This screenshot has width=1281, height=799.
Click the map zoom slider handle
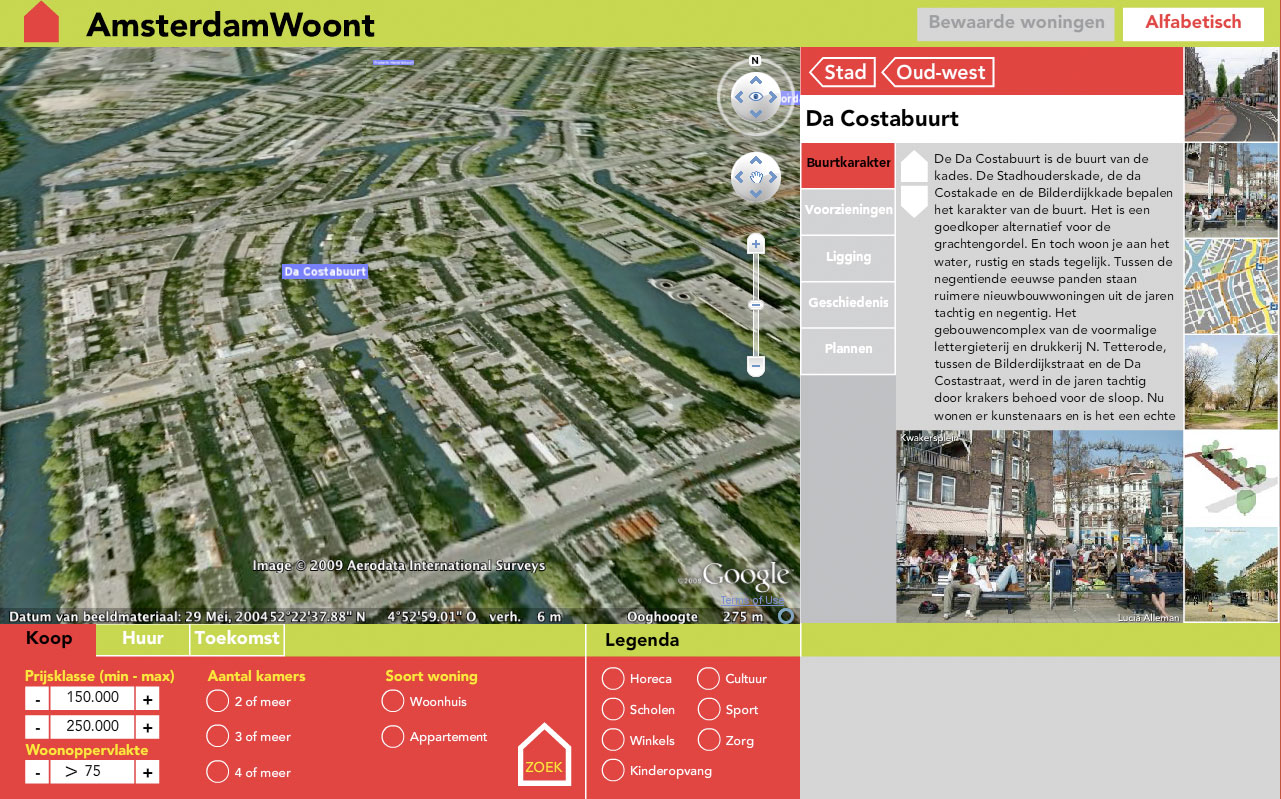pos(756,305)
